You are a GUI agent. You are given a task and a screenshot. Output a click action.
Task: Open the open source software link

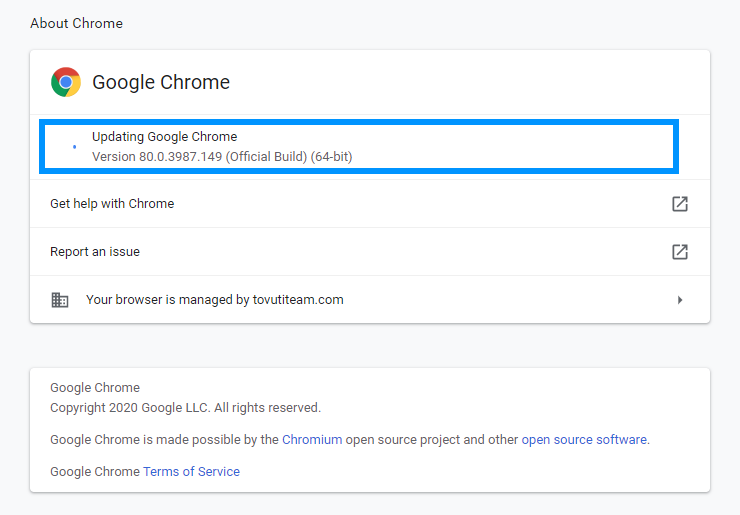pos(584,440)
